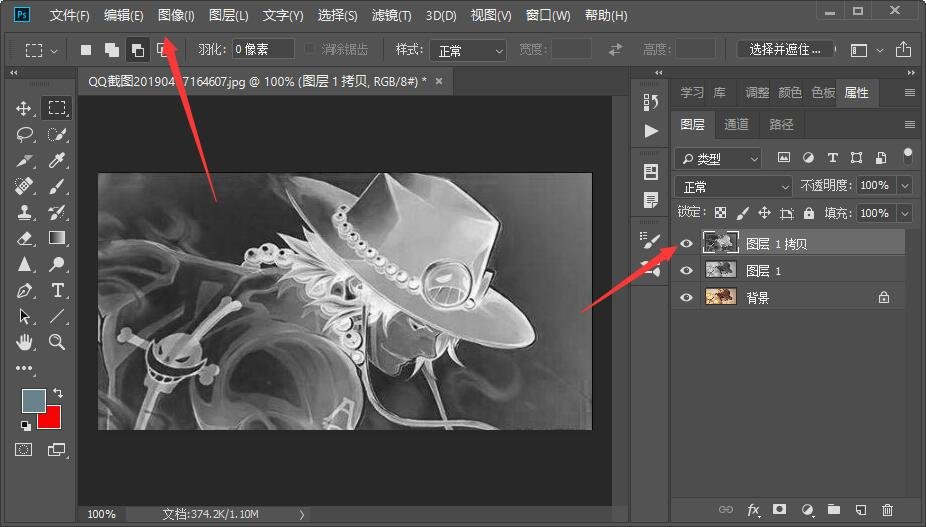This screenshot has width=926, height=527.
Task: Add layer style fx button
Action: [x=754, y=509]
